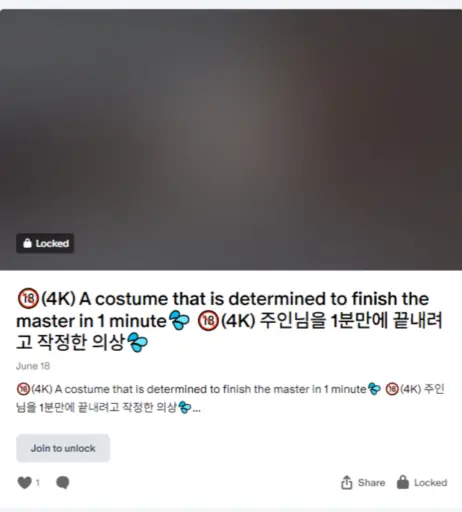Click the Locked badge on the blurred image
The image size is (462, 512).
pyautogui.click(x=45, y=243)
